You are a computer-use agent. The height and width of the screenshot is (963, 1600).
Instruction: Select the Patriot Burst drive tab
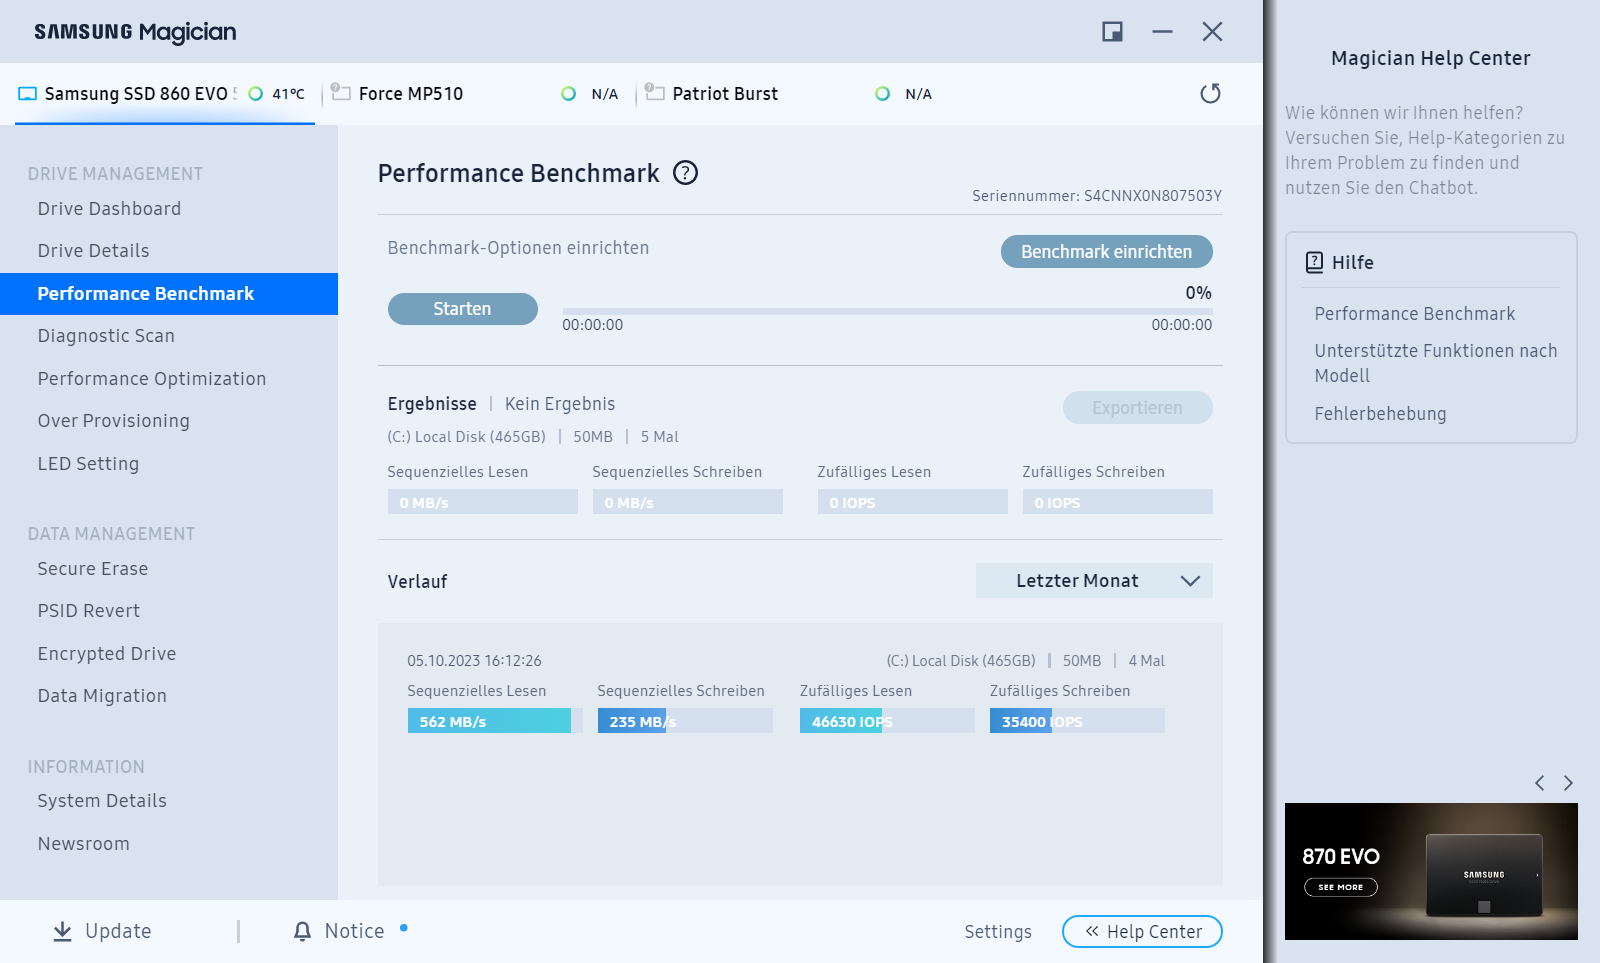[792, 94]
